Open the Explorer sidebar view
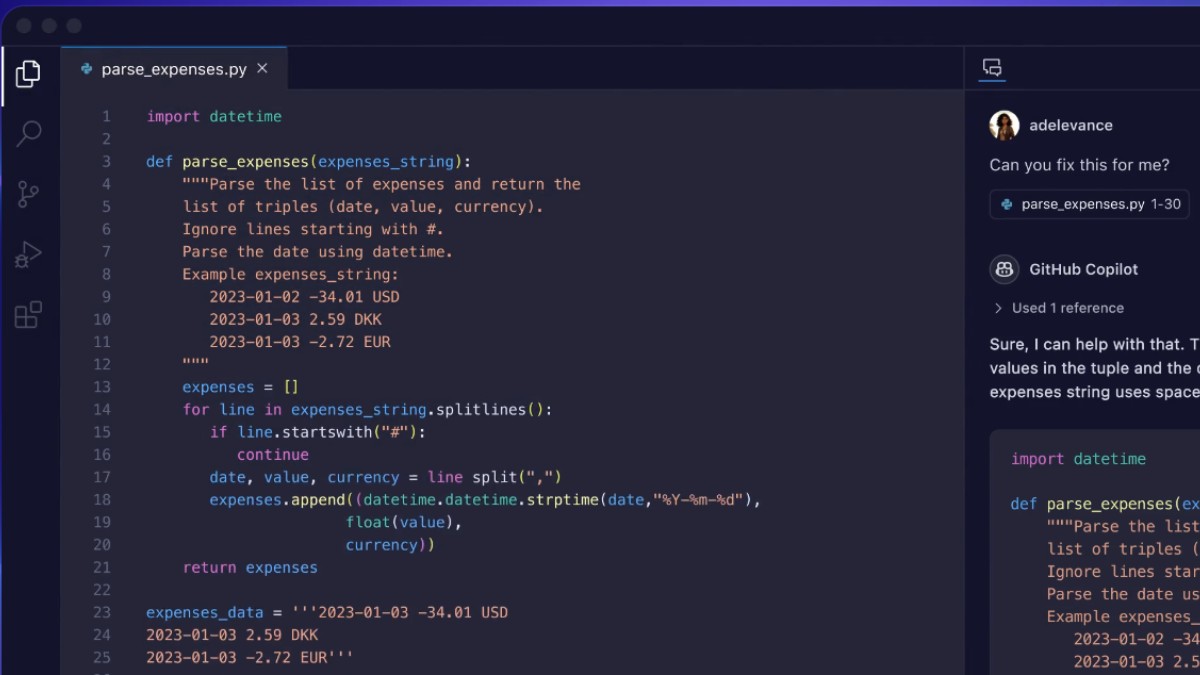 click(28, 72)
